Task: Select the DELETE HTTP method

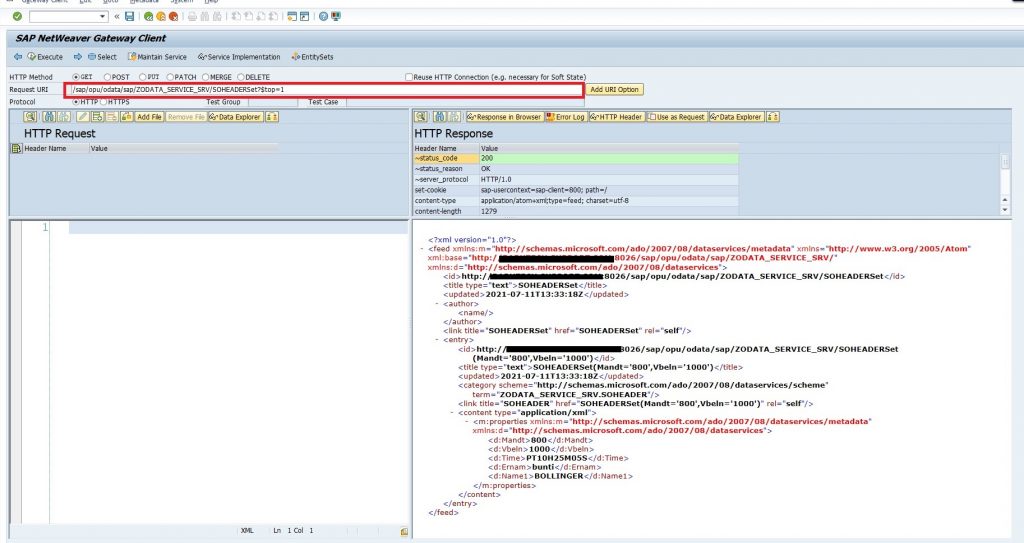Action: 240,77
